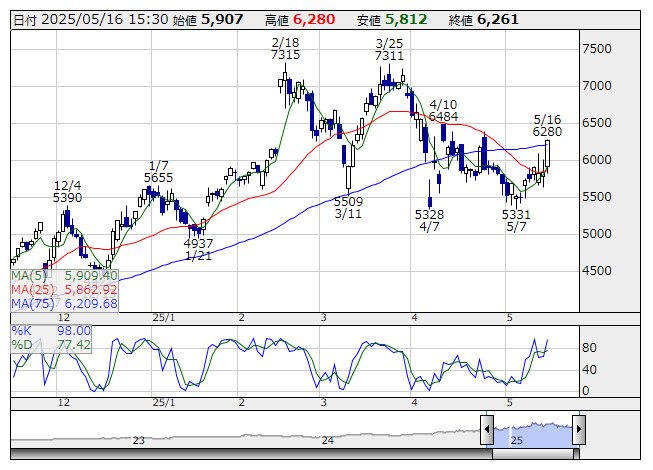Click the MA(75) 6,209.68 legend entry
Image resolution: width=653 pixels, height=470 pixels.
[65, 303]
